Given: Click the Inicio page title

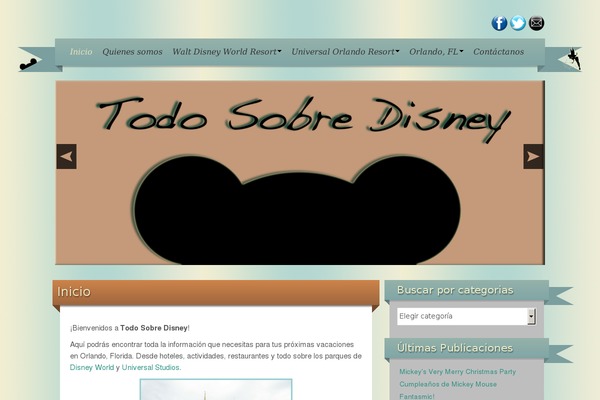Looking at the screenshot, I should [x=74, y=292].
